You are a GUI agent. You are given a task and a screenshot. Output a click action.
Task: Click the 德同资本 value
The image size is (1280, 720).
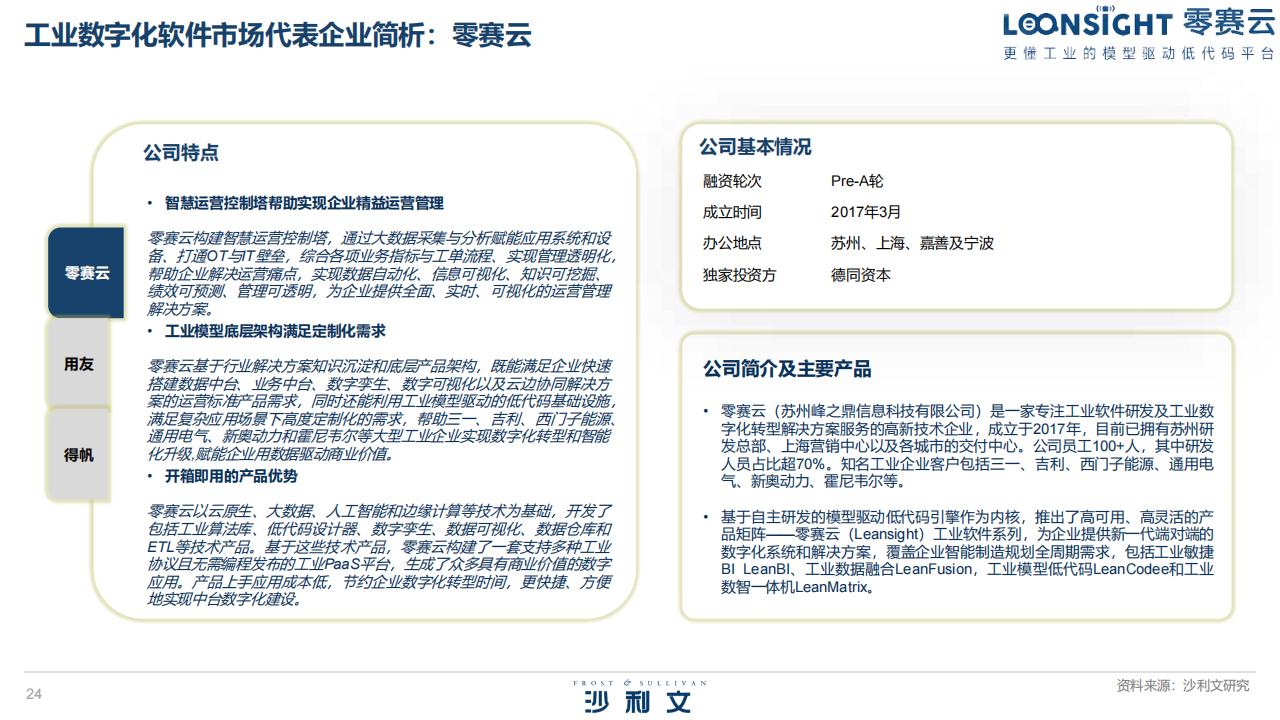[x=860, y=275]
